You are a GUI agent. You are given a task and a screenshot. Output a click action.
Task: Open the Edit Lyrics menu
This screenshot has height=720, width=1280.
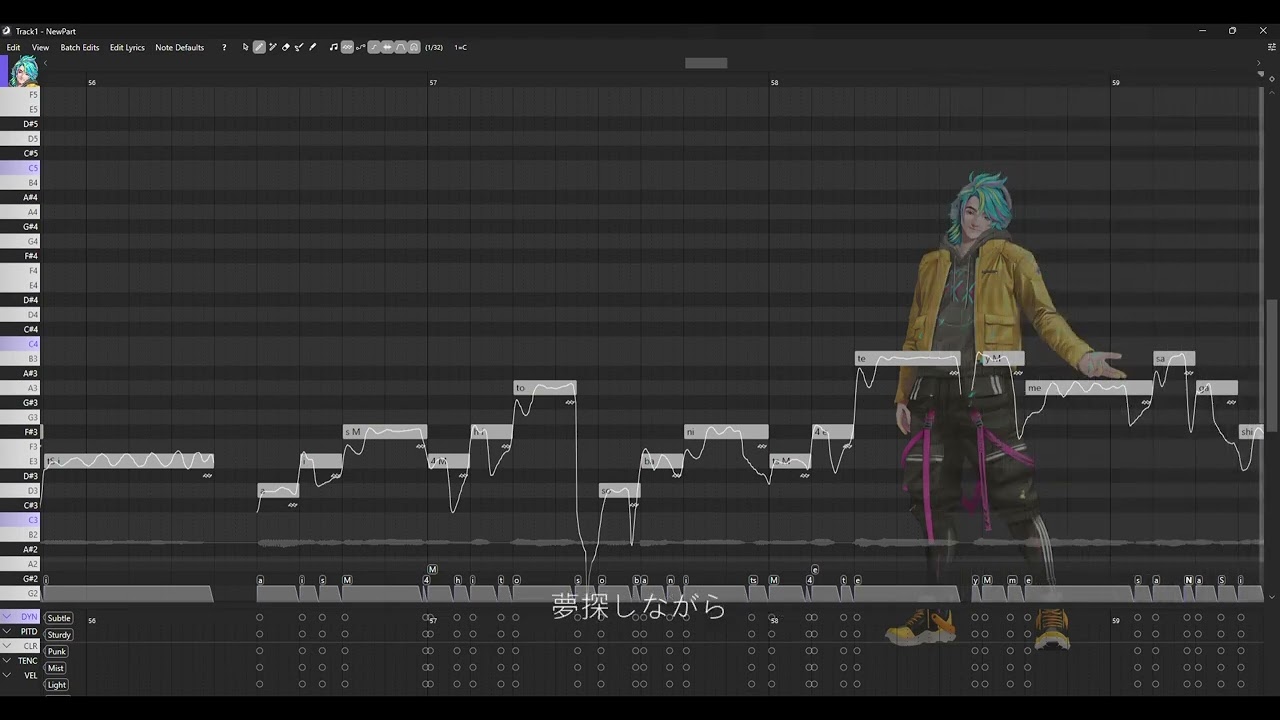coord(127,47)
